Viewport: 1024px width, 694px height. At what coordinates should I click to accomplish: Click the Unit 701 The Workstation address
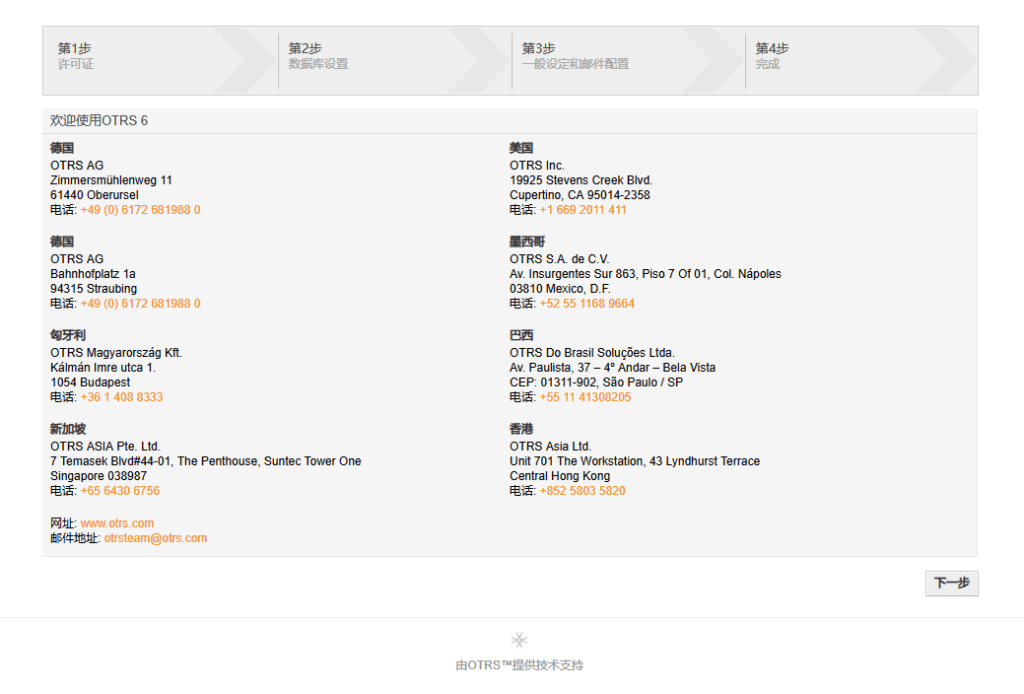[x=635, y=462]
